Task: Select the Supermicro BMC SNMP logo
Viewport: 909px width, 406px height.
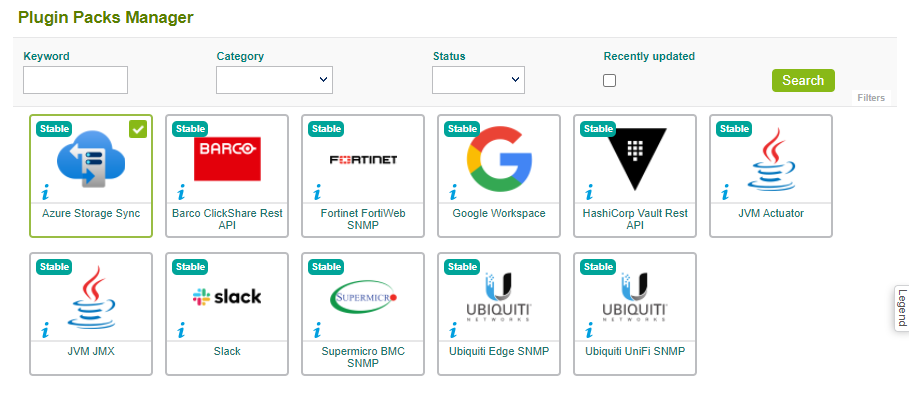Action: [x=363, y=298]
